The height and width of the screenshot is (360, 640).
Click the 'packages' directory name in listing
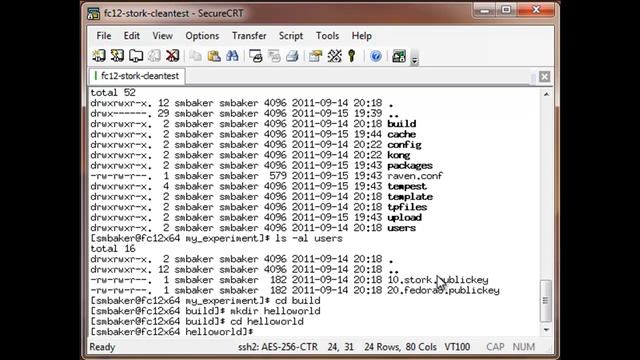pyautogui.click(x=410, y=166)
